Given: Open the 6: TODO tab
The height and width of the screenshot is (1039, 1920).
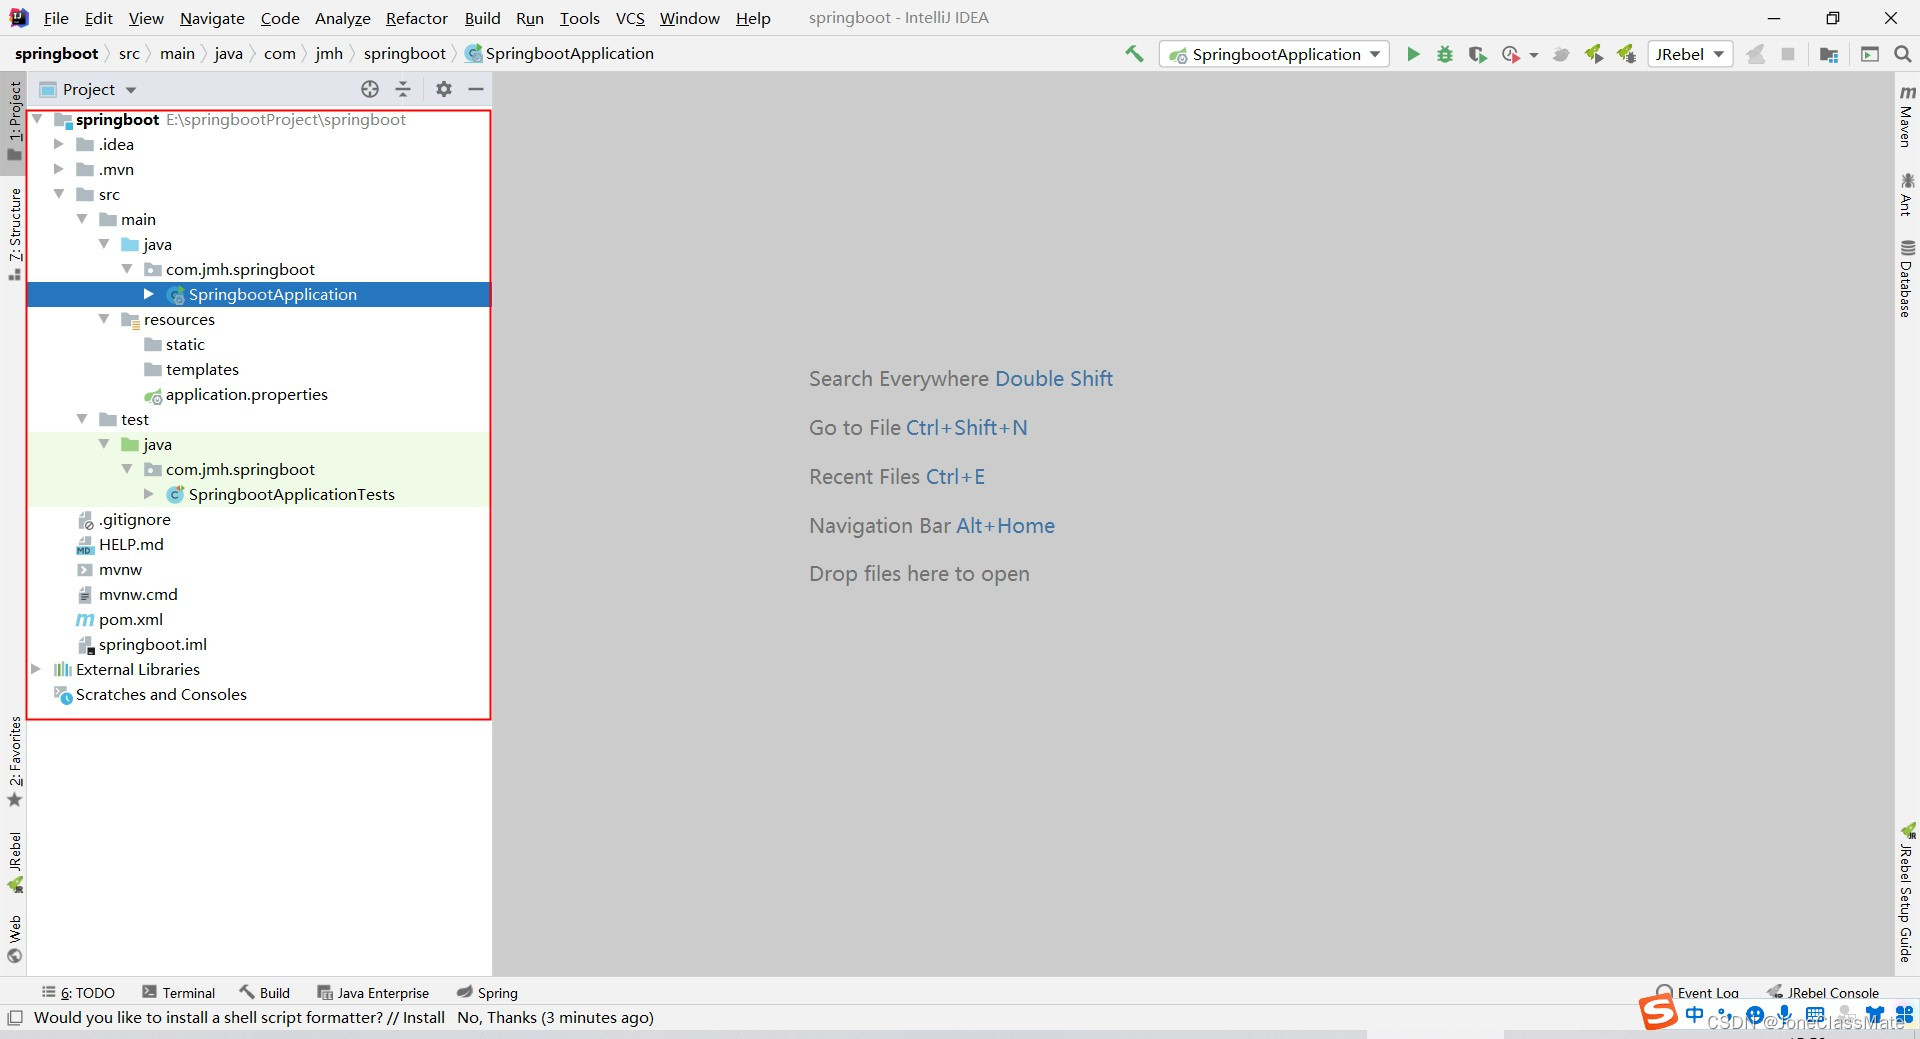Looking at the screenshot, I should pyautogui.click(x=79, y=993).
